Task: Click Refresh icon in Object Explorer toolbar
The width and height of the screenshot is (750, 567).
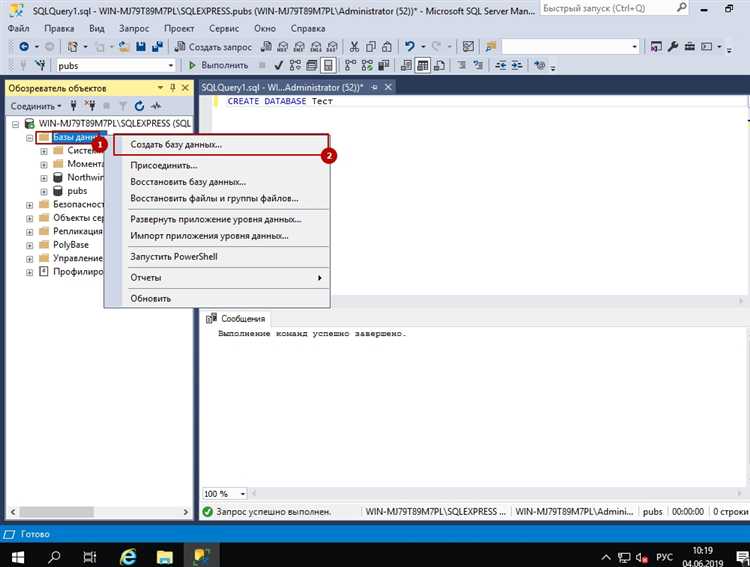Action: tap(139, 106)
